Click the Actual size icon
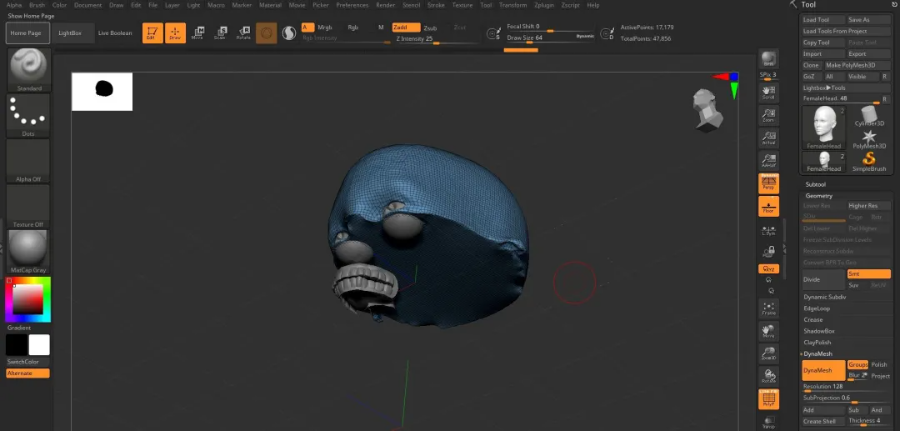 coord(768,138)
